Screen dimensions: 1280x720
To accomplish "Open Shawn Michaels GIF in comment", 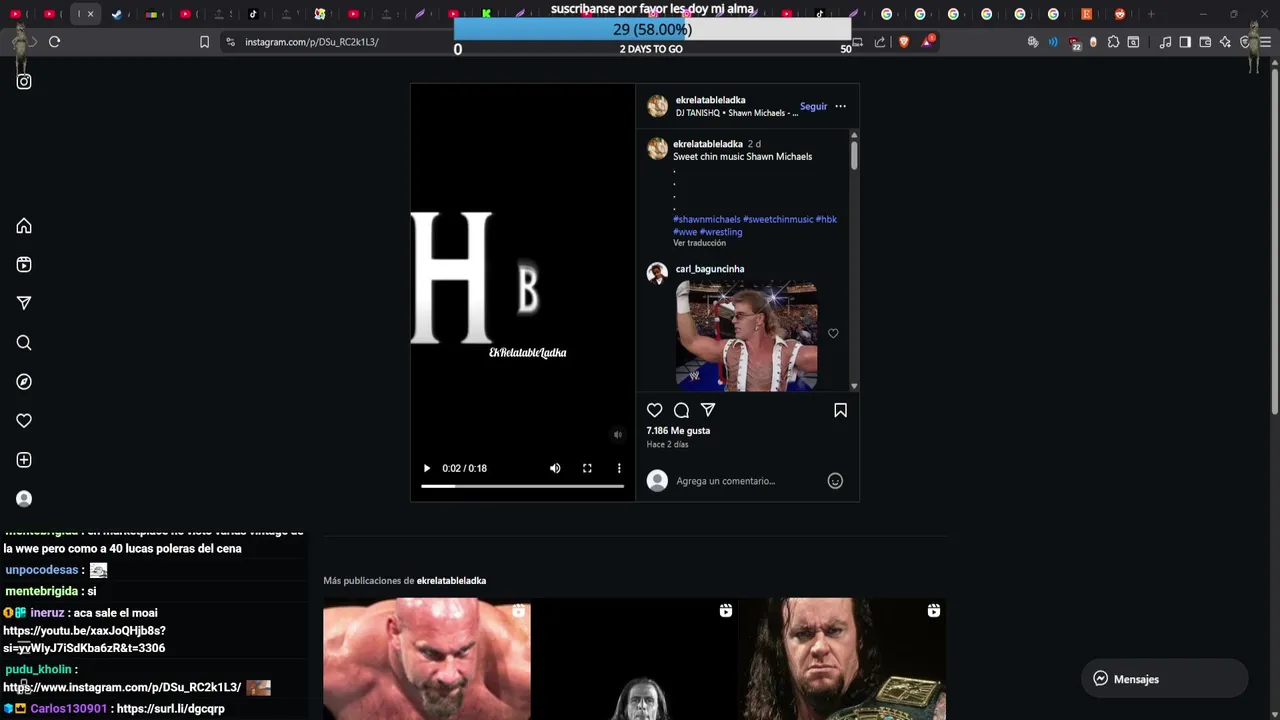I will pos(746,336).
